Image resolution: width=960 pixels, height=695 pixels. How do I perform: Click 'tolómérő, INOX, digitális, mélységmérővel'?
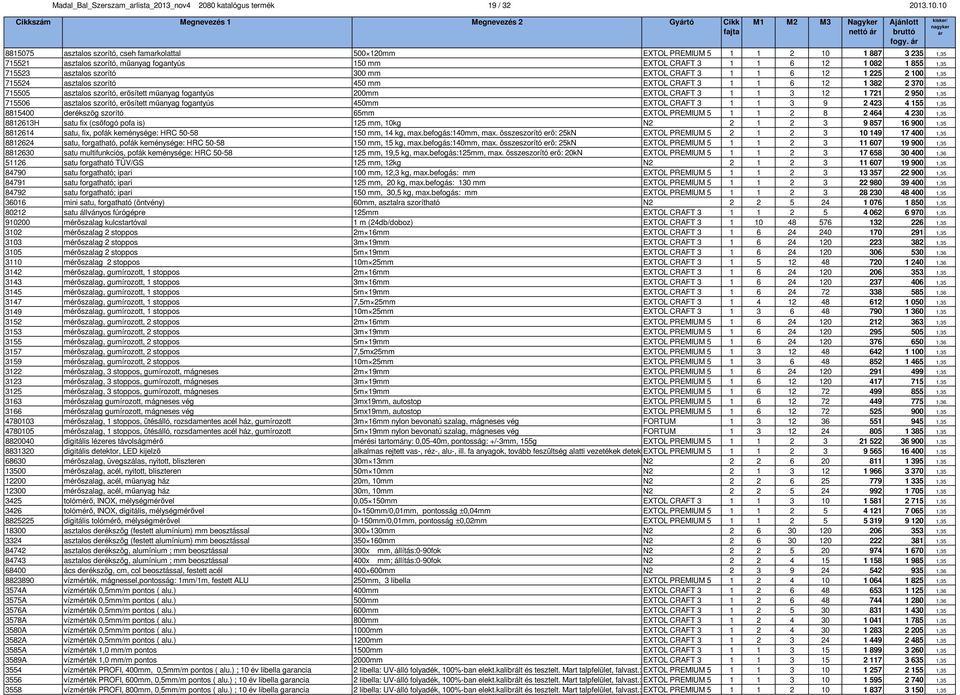[134, 511]
